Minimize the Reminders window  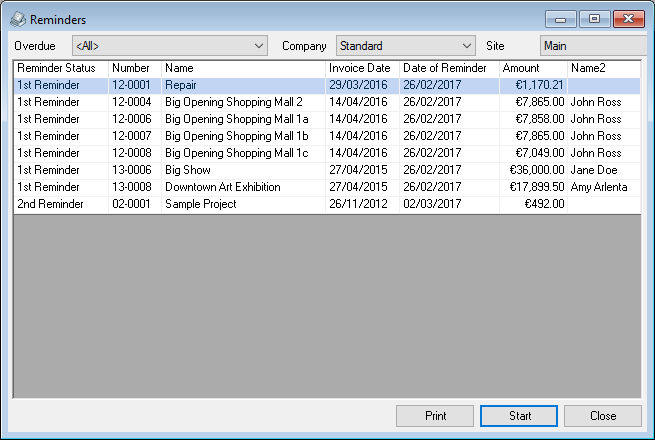pyautogui.click(x=561, y=19)
